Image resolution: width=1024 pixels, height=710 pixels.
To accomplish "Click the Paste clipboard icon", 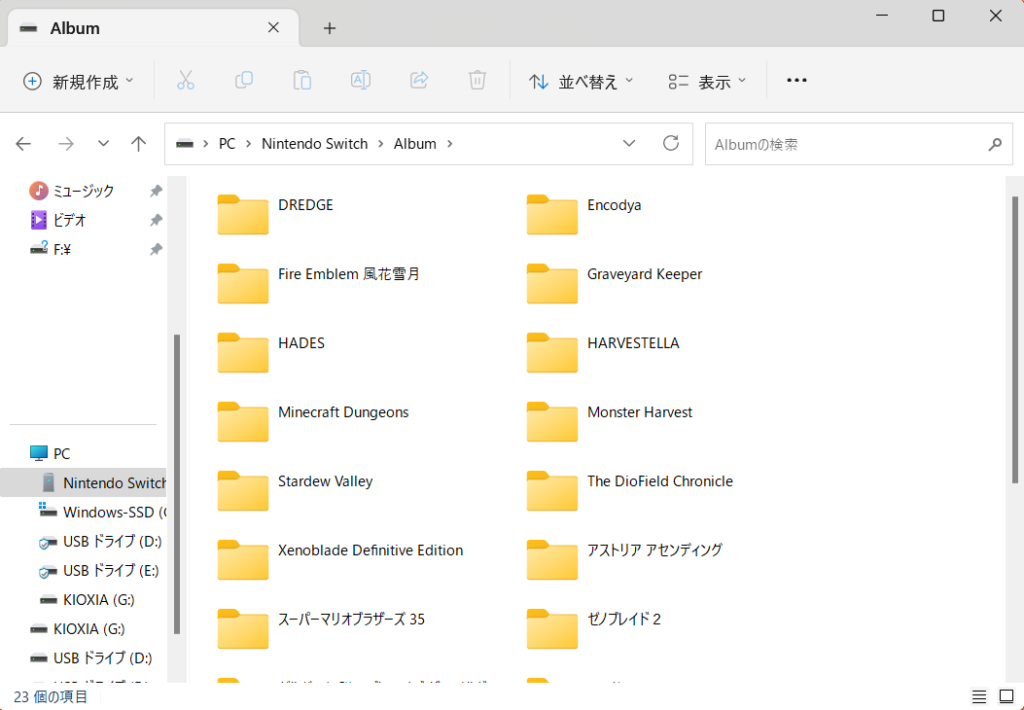I will [302, 81].
